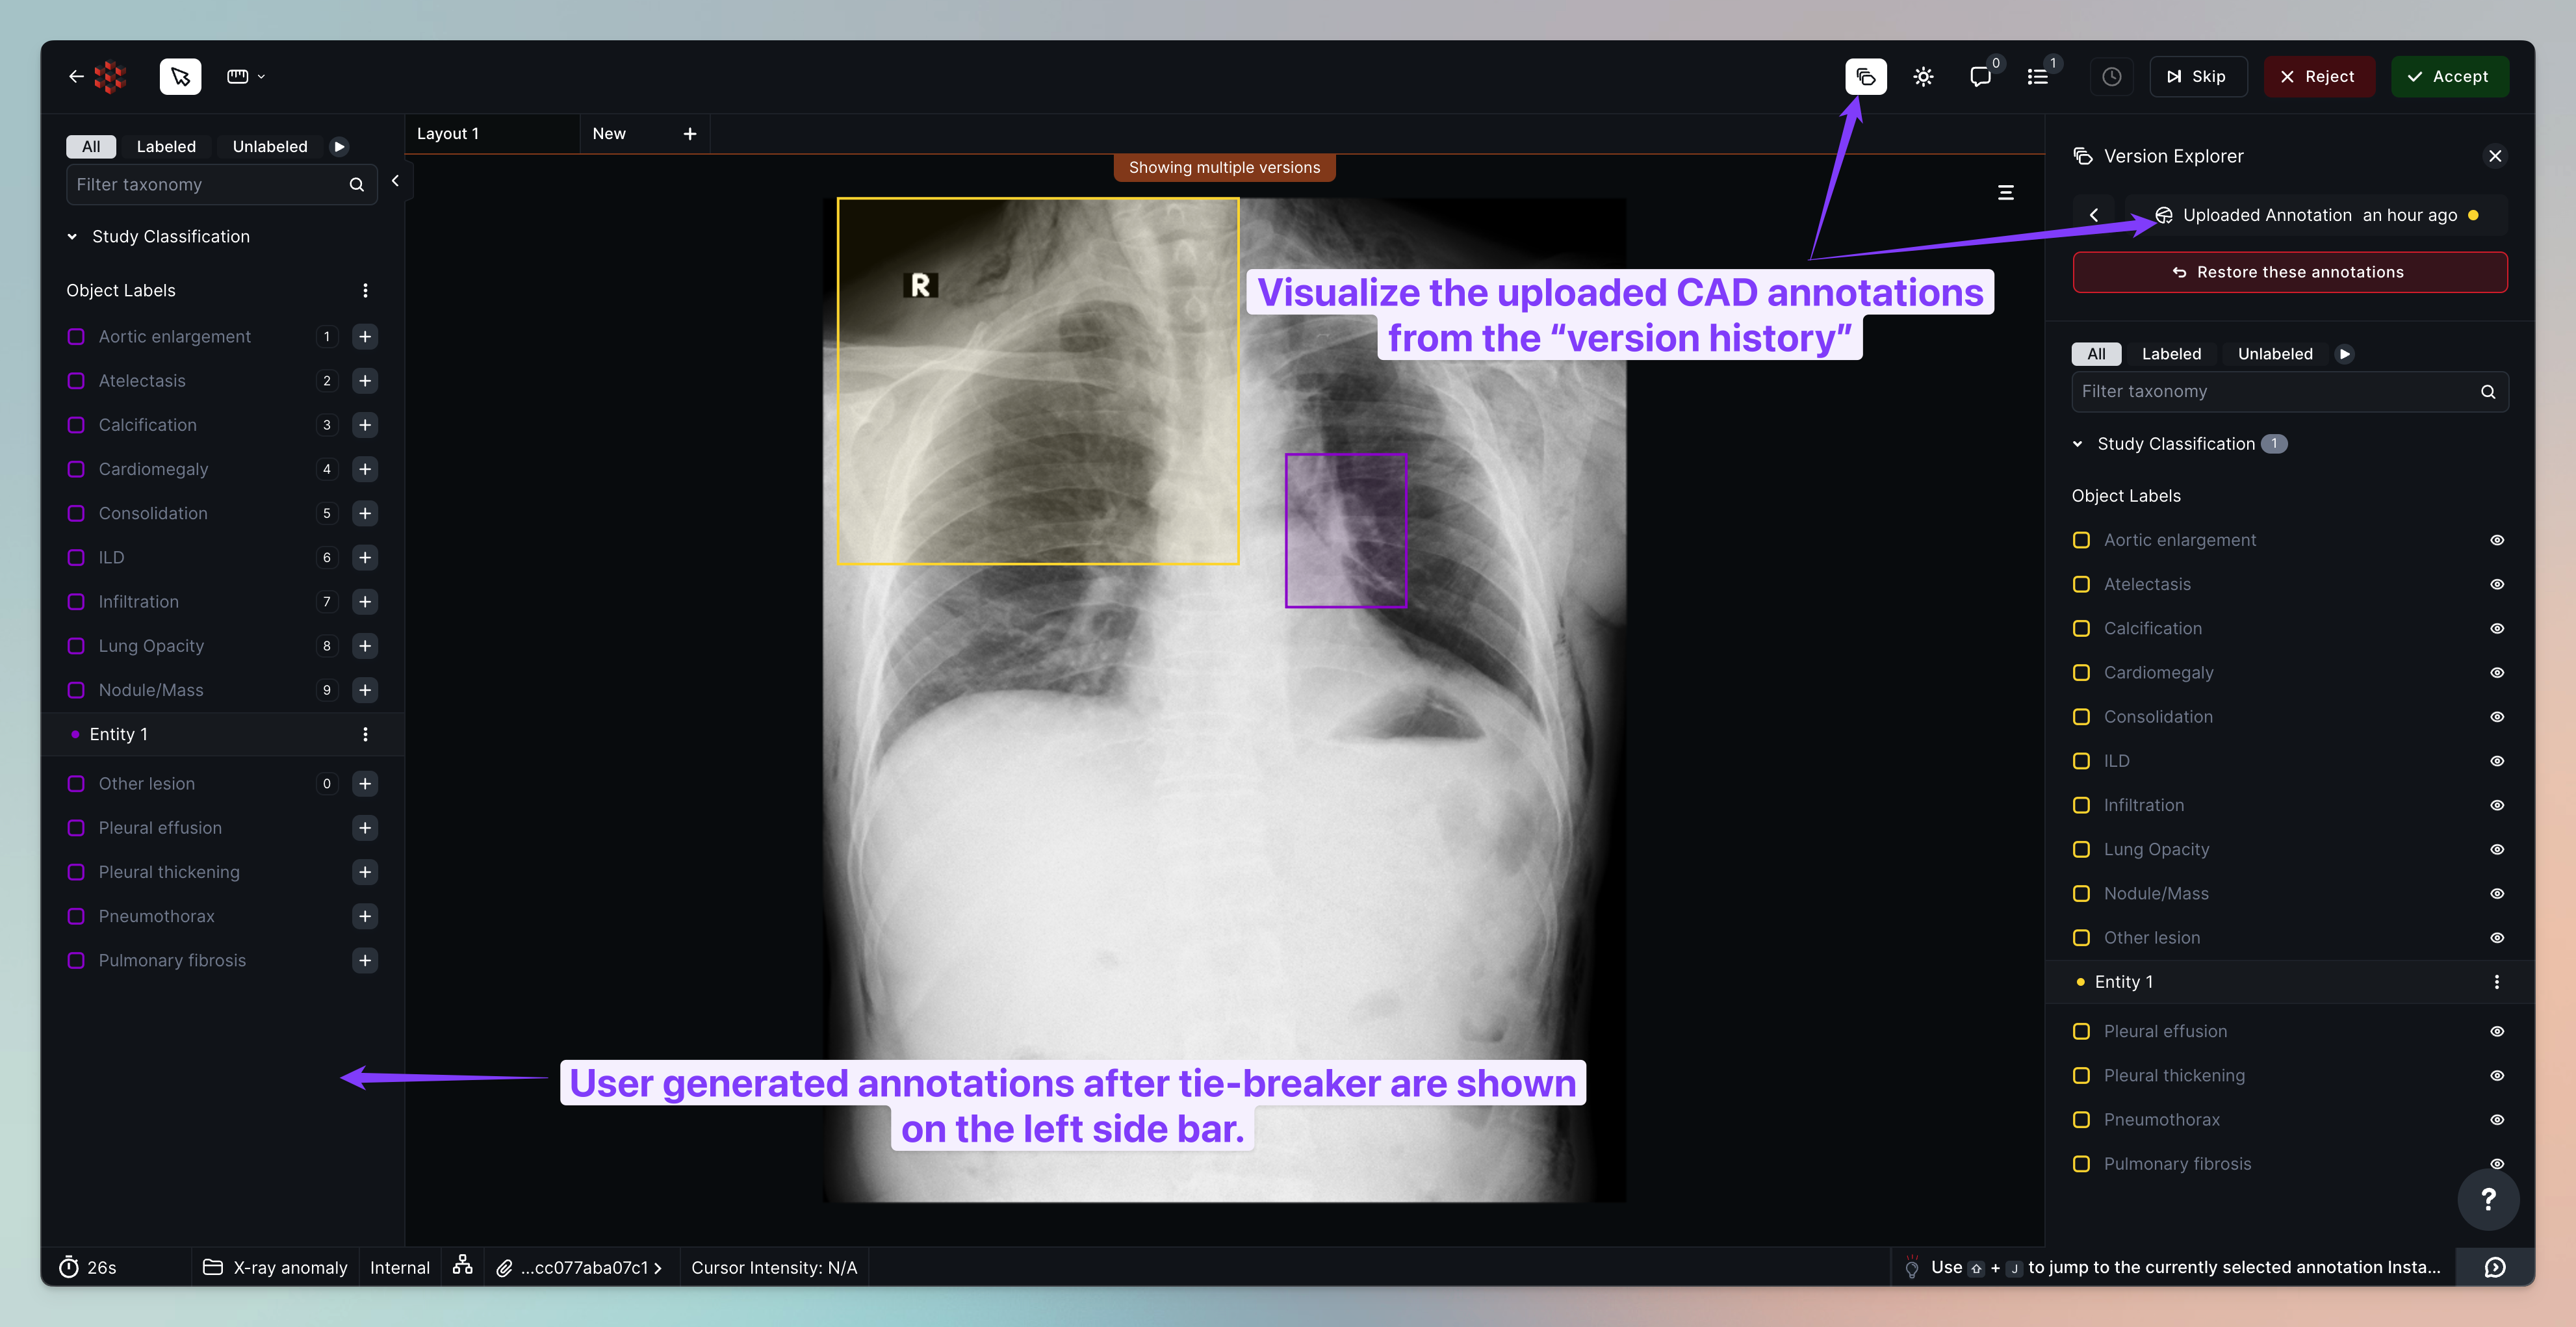Open Entity 1 options in Version Explorer
This screenshot has height=1327, width=2576.
click(2496, 982)
